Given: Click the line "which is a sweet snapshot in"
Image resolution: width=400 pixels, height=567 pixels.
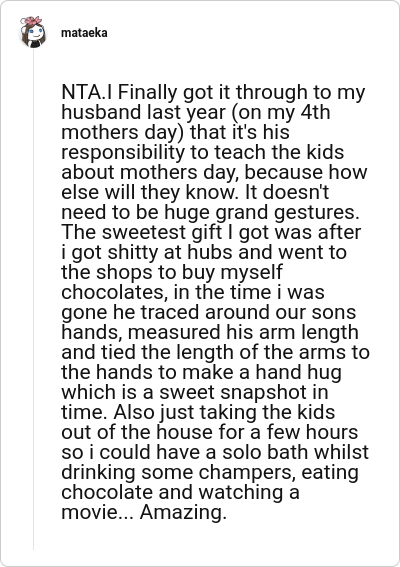Looking at the screenshot, I should point(195,392).
